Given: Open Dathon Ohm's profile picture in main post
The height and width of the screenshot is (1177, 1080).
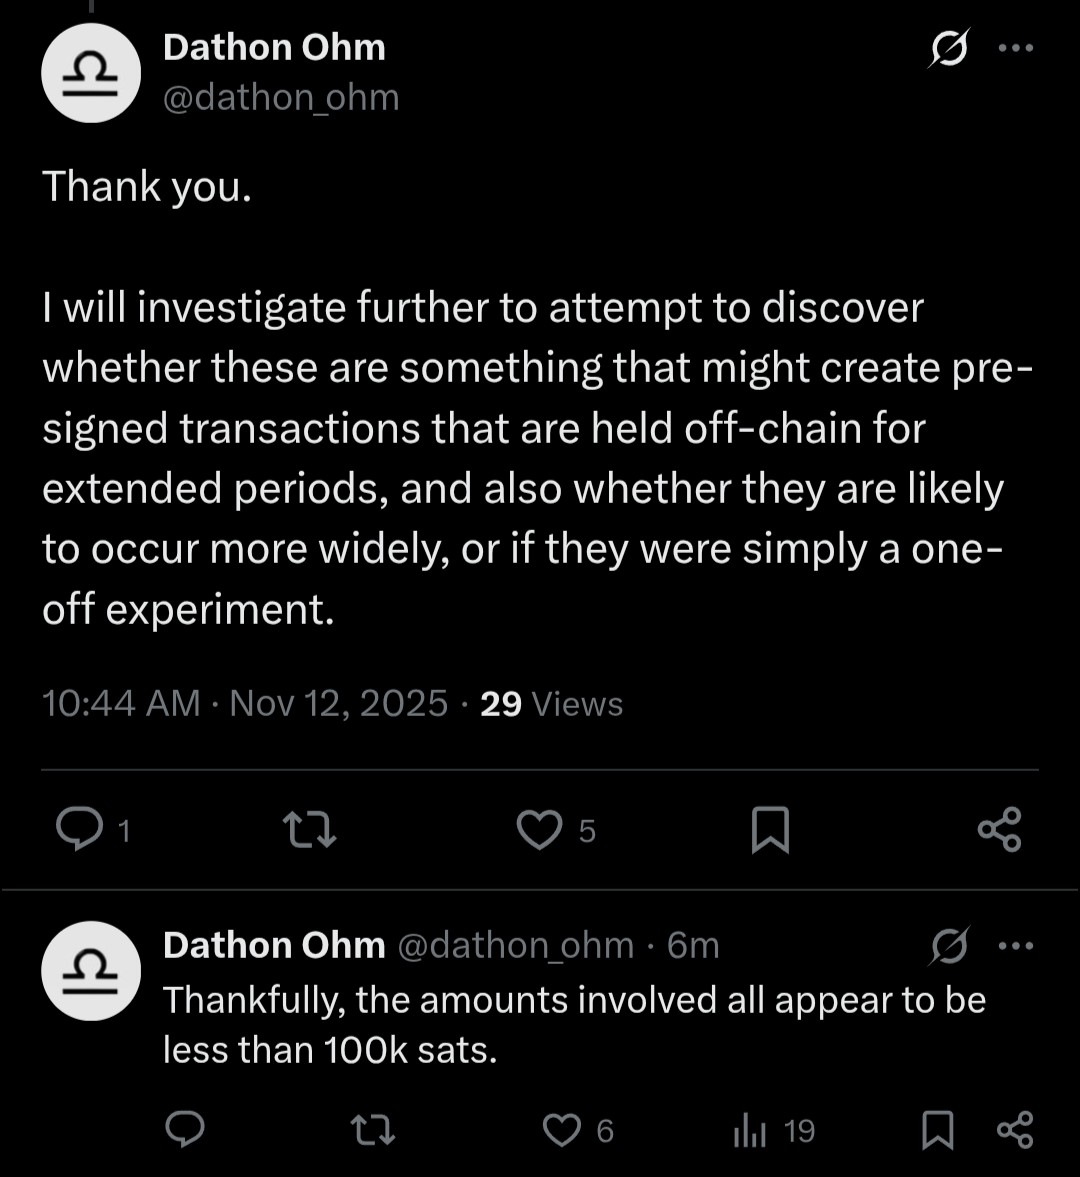Looking at the screenshot, I should point(90,73).
